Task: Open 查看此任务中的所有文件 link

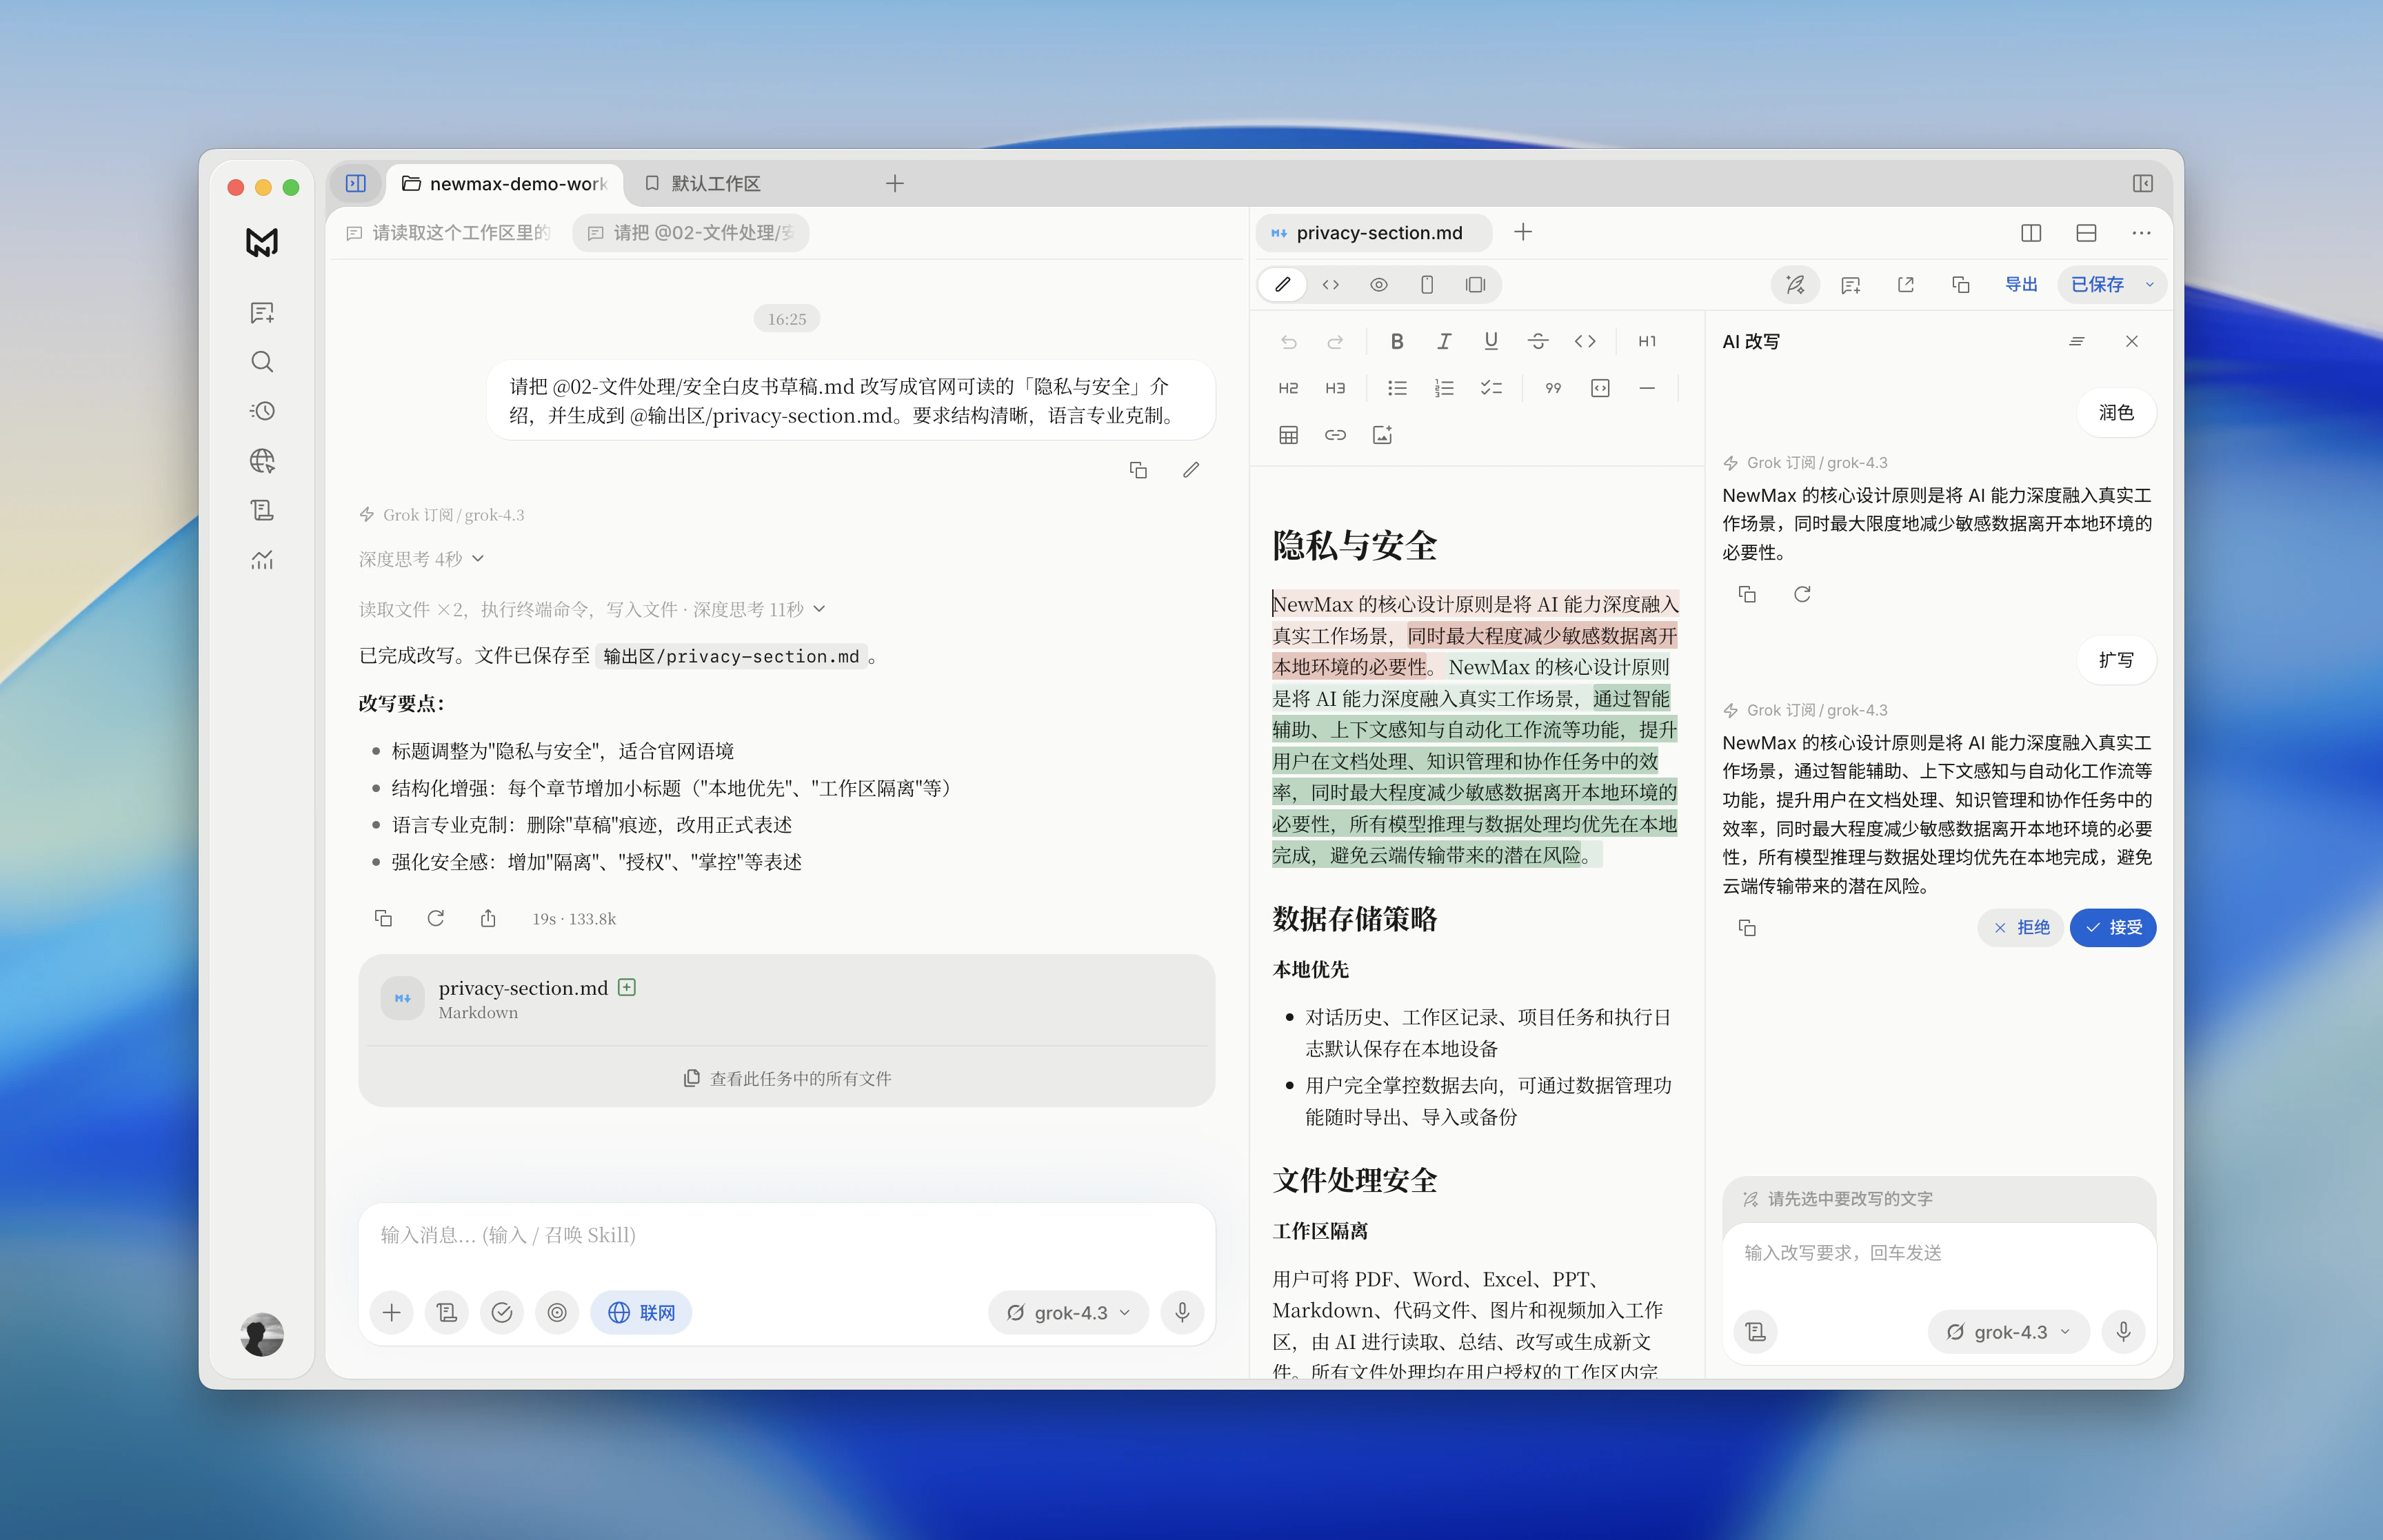Action: click(x=787, y=1079)
